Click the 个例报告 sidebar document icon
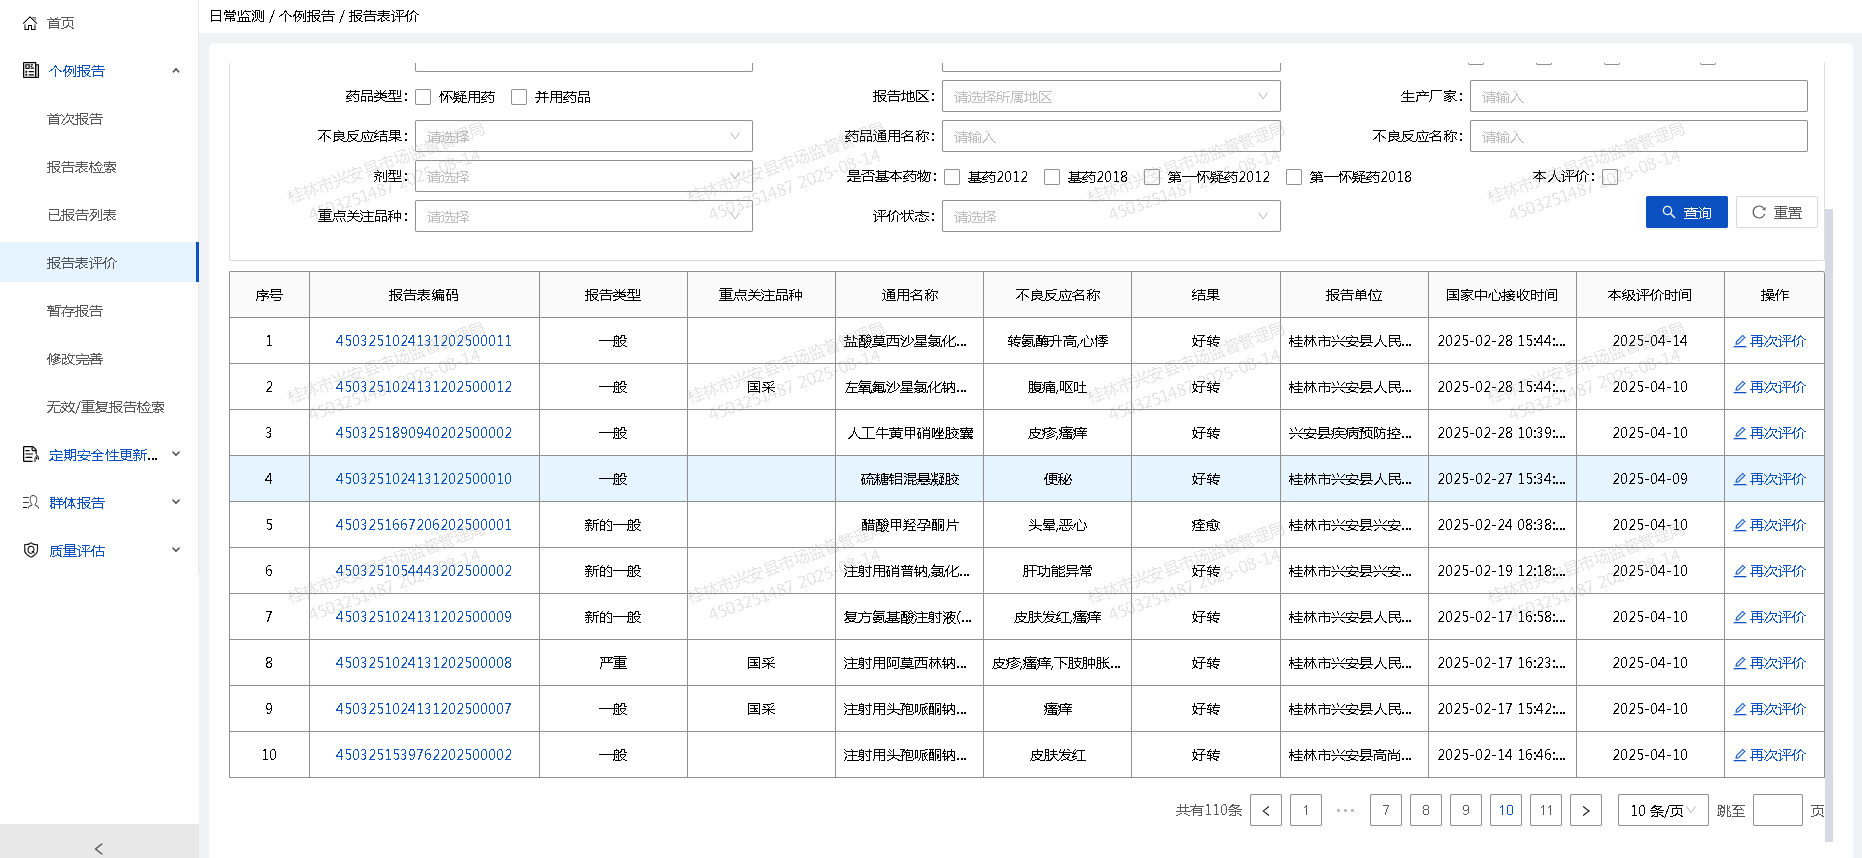 (x=30, y=71)
